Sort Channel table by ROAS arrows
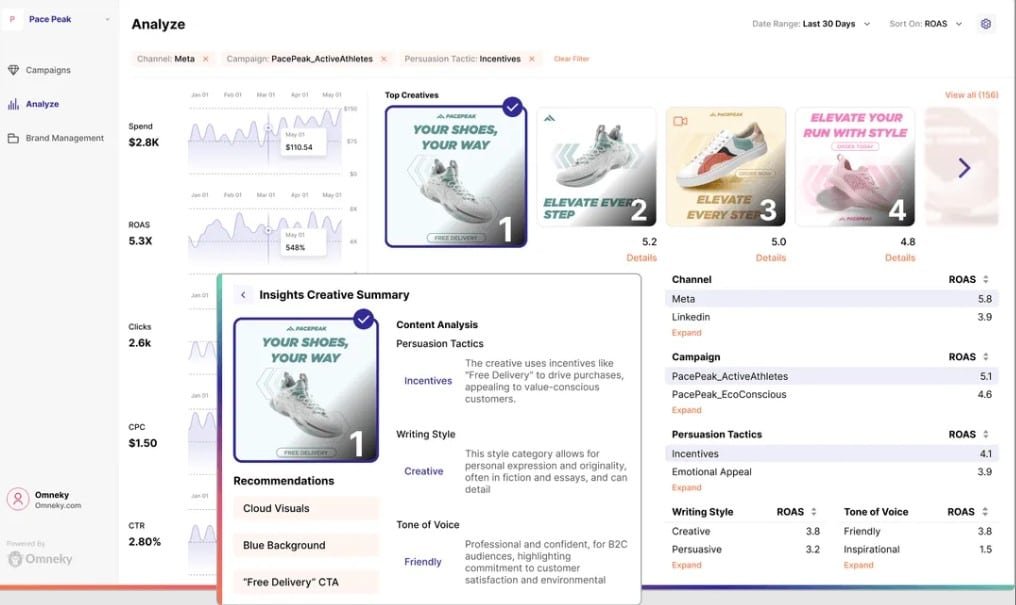This screenshot has height=605, width=1016. 986,280
